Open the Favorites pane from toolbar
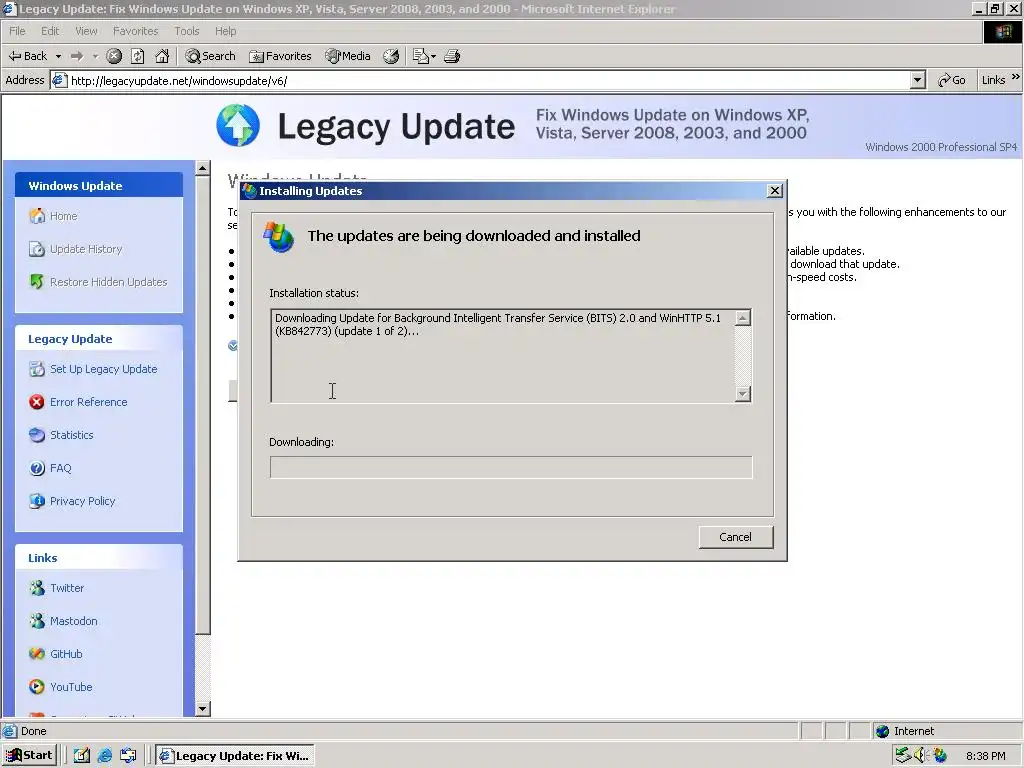Viewport: 1024px width, 768px height. click(x=280, y=56)
